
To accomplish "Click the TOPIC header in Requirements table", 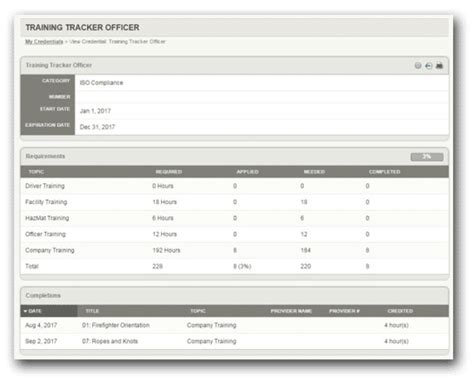I will (x=36, y=172).
